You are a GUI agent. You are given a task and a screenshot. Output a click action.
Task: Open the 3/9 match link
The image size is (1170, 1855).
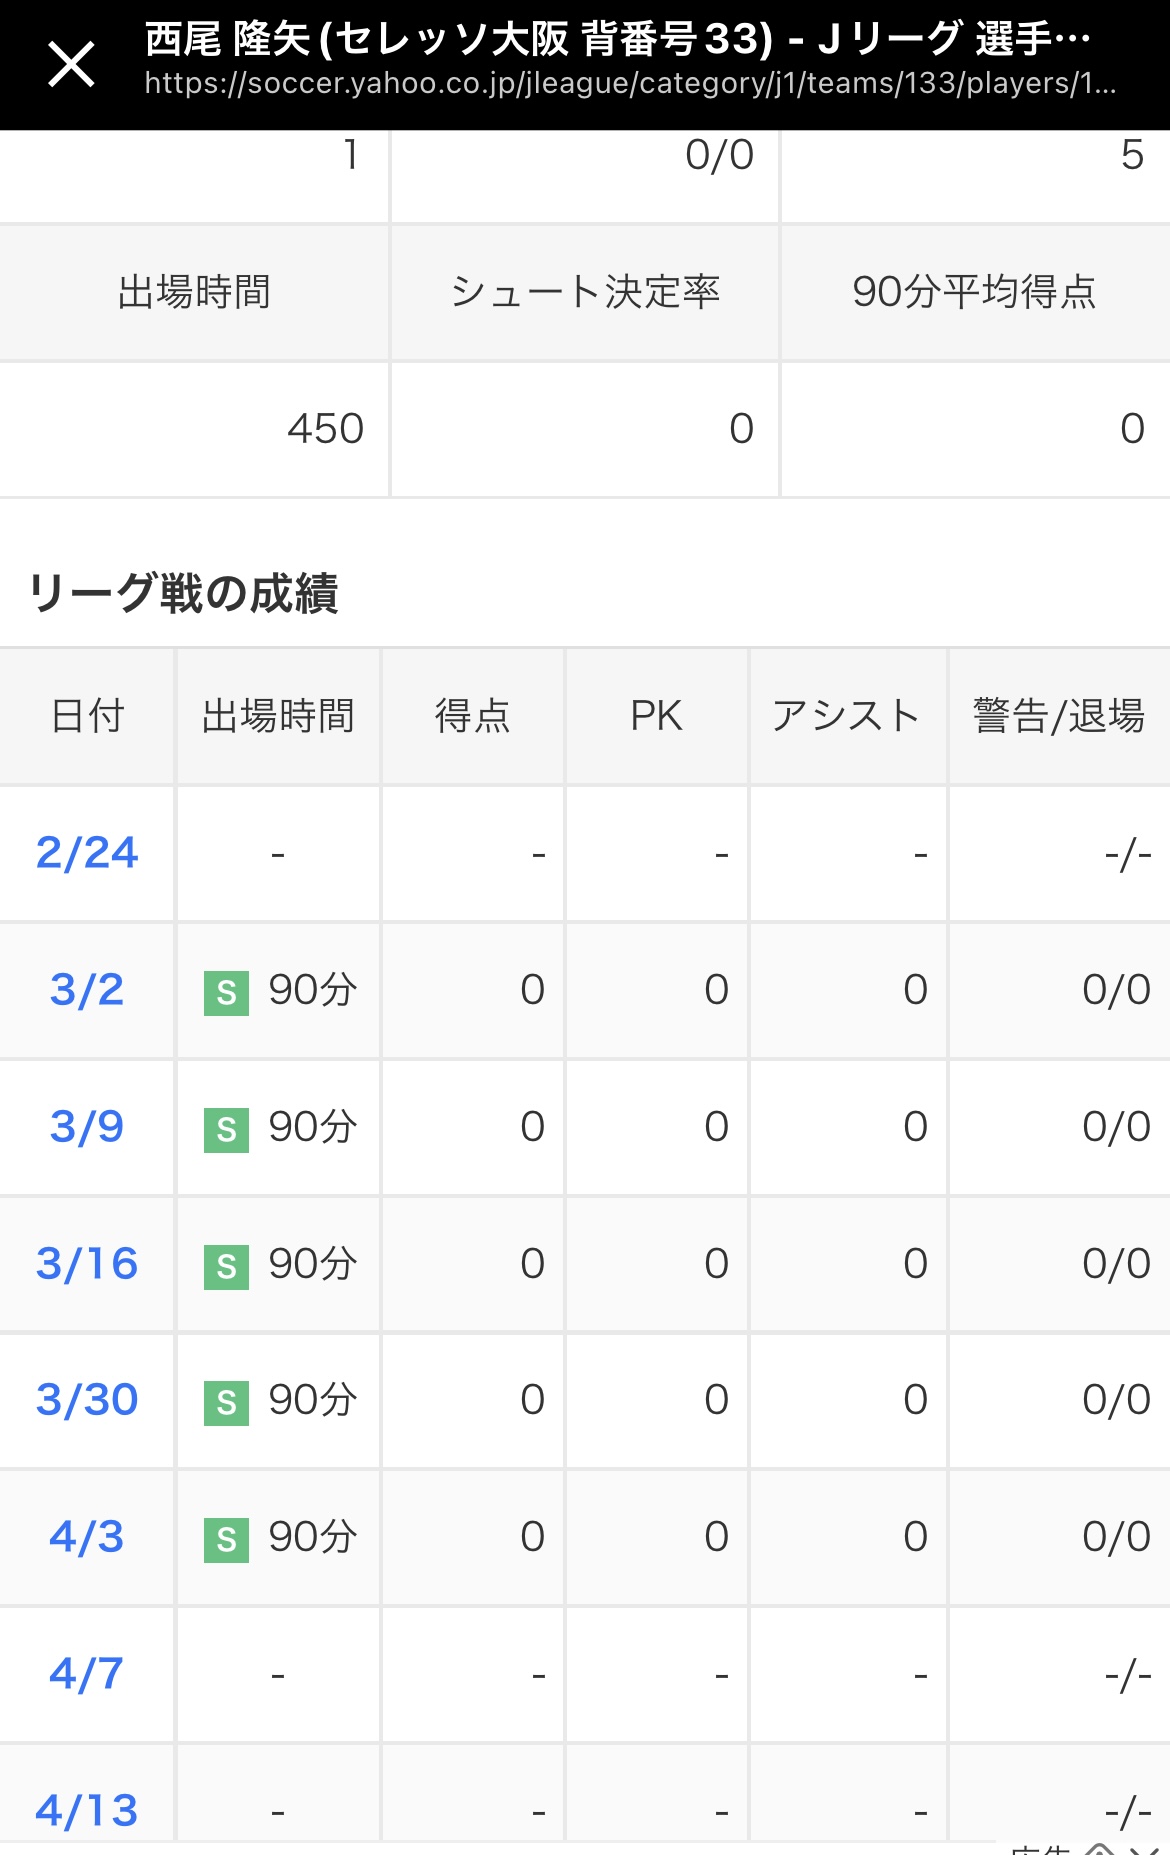(x=87, y=1127)
